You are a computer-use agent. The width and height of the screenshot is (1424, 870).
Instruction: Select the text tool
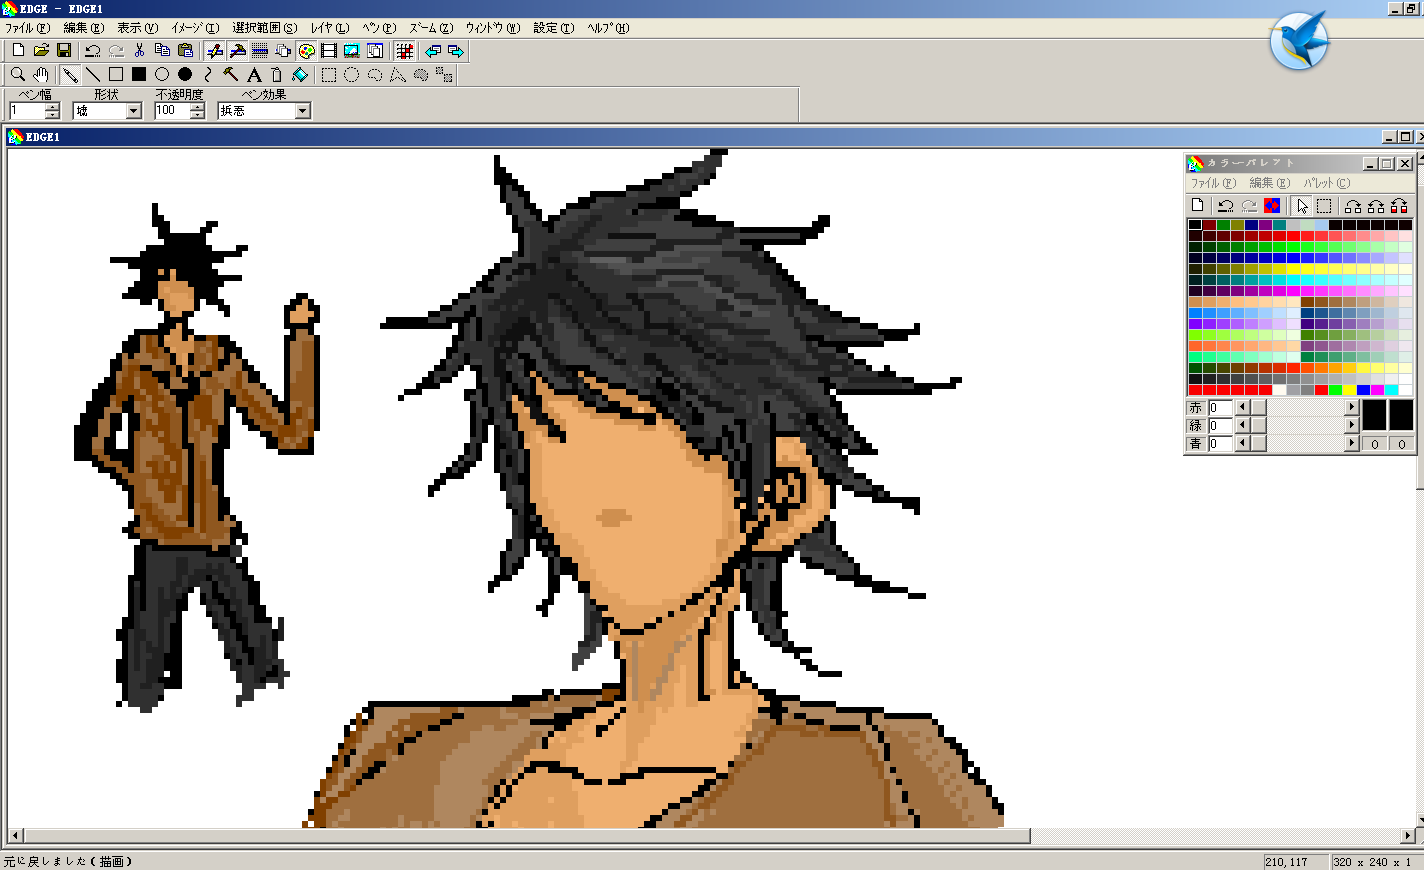(254, 75)
